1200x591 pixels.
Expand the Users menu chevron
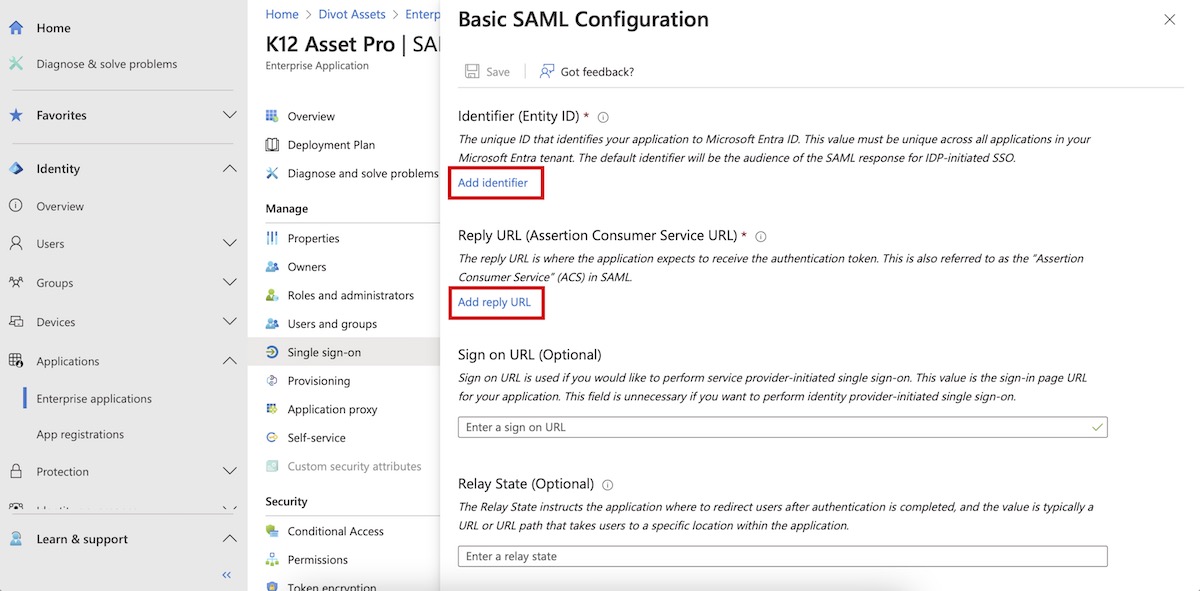coord(229,243)
